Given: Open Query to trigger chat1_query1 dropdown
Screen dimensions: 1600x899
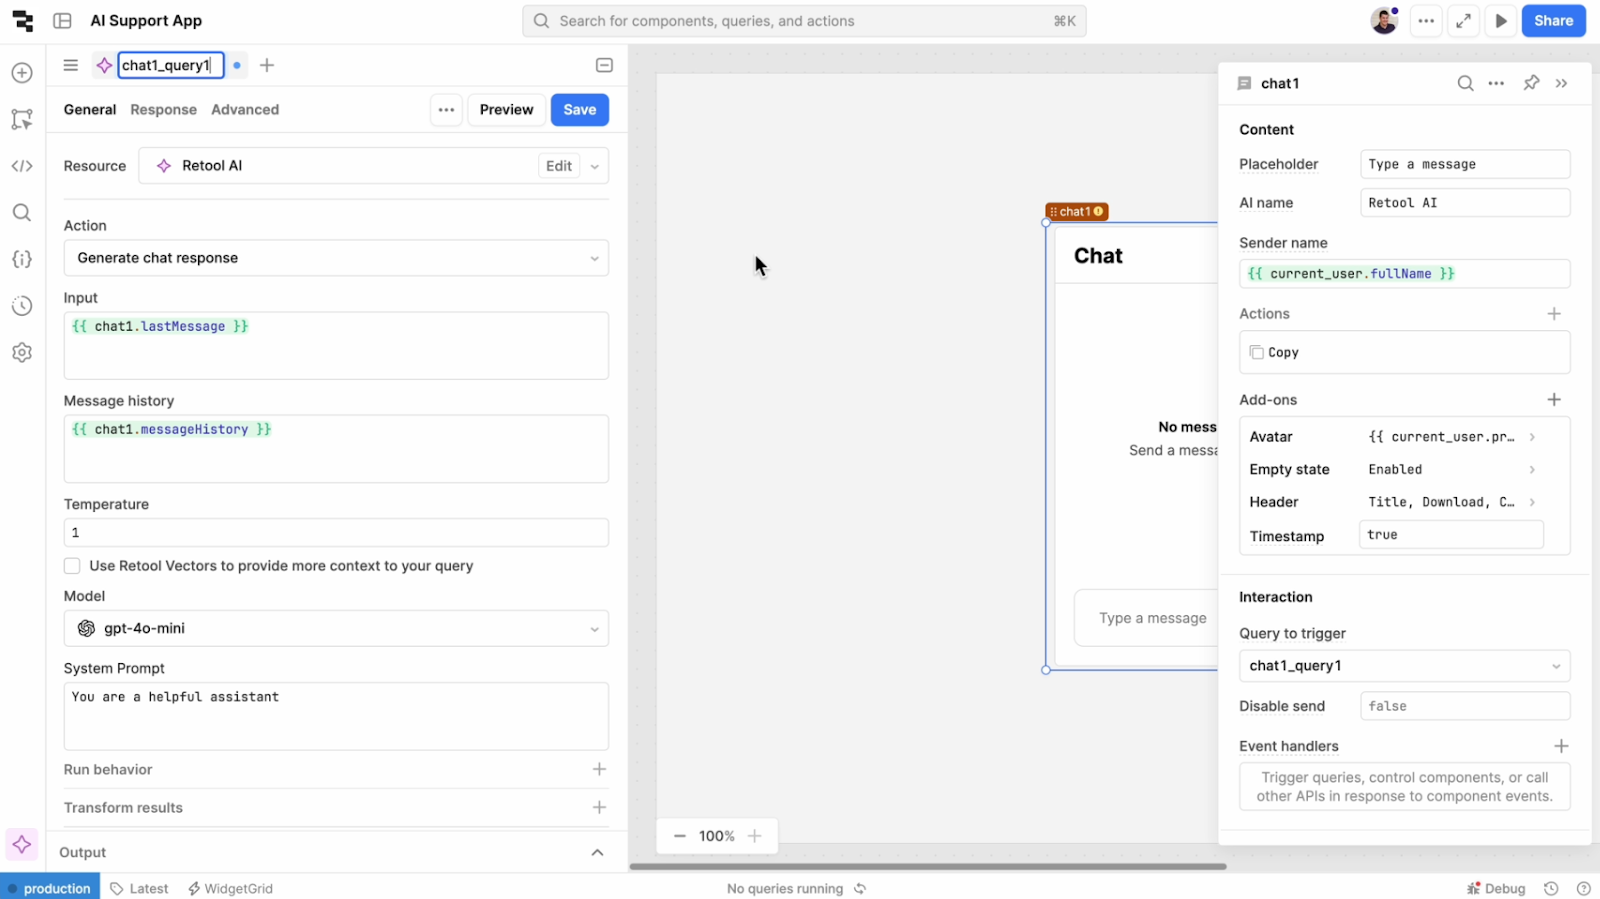Looking at the screenshot, I should pyautogui.click(x=1404, y=666).
